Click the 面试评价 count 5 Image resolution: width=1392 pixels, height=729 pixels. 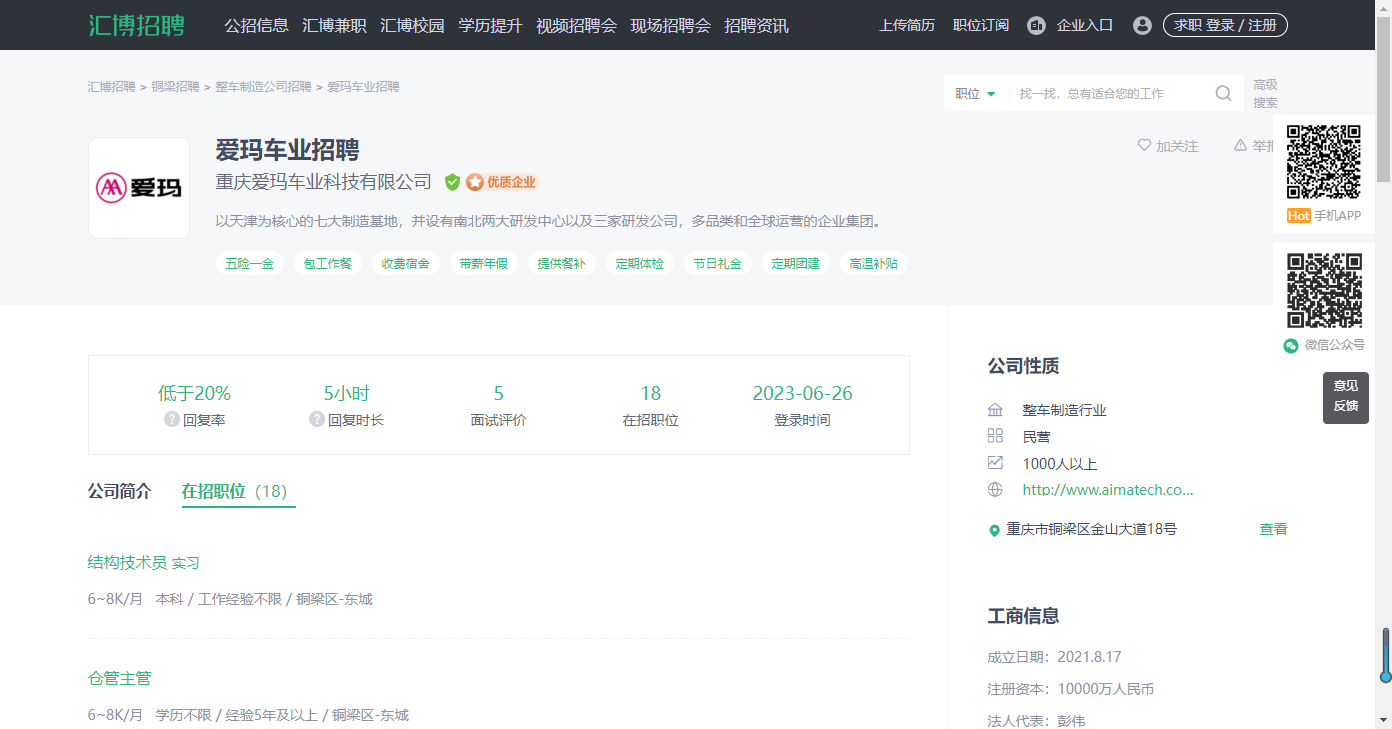click(x=499, y=393)
